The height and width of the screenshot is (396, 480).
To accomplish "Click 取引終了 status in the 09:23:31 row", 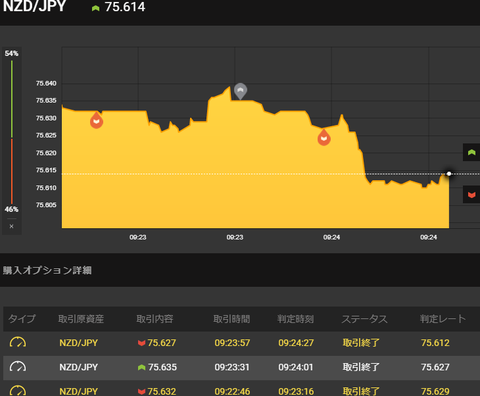I will tap(361, 367).
